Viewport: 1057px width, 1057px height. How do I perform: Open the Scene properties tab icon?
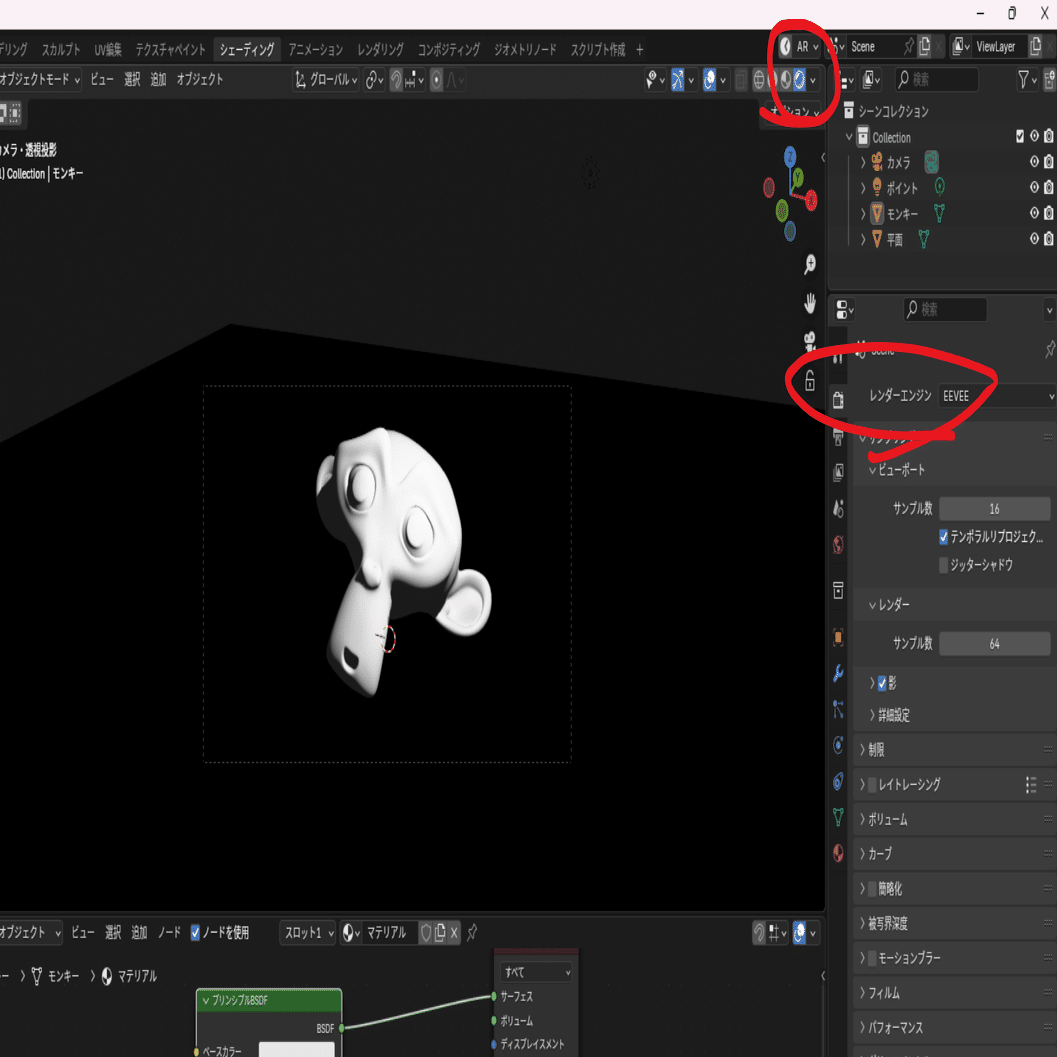coord(839,508)
